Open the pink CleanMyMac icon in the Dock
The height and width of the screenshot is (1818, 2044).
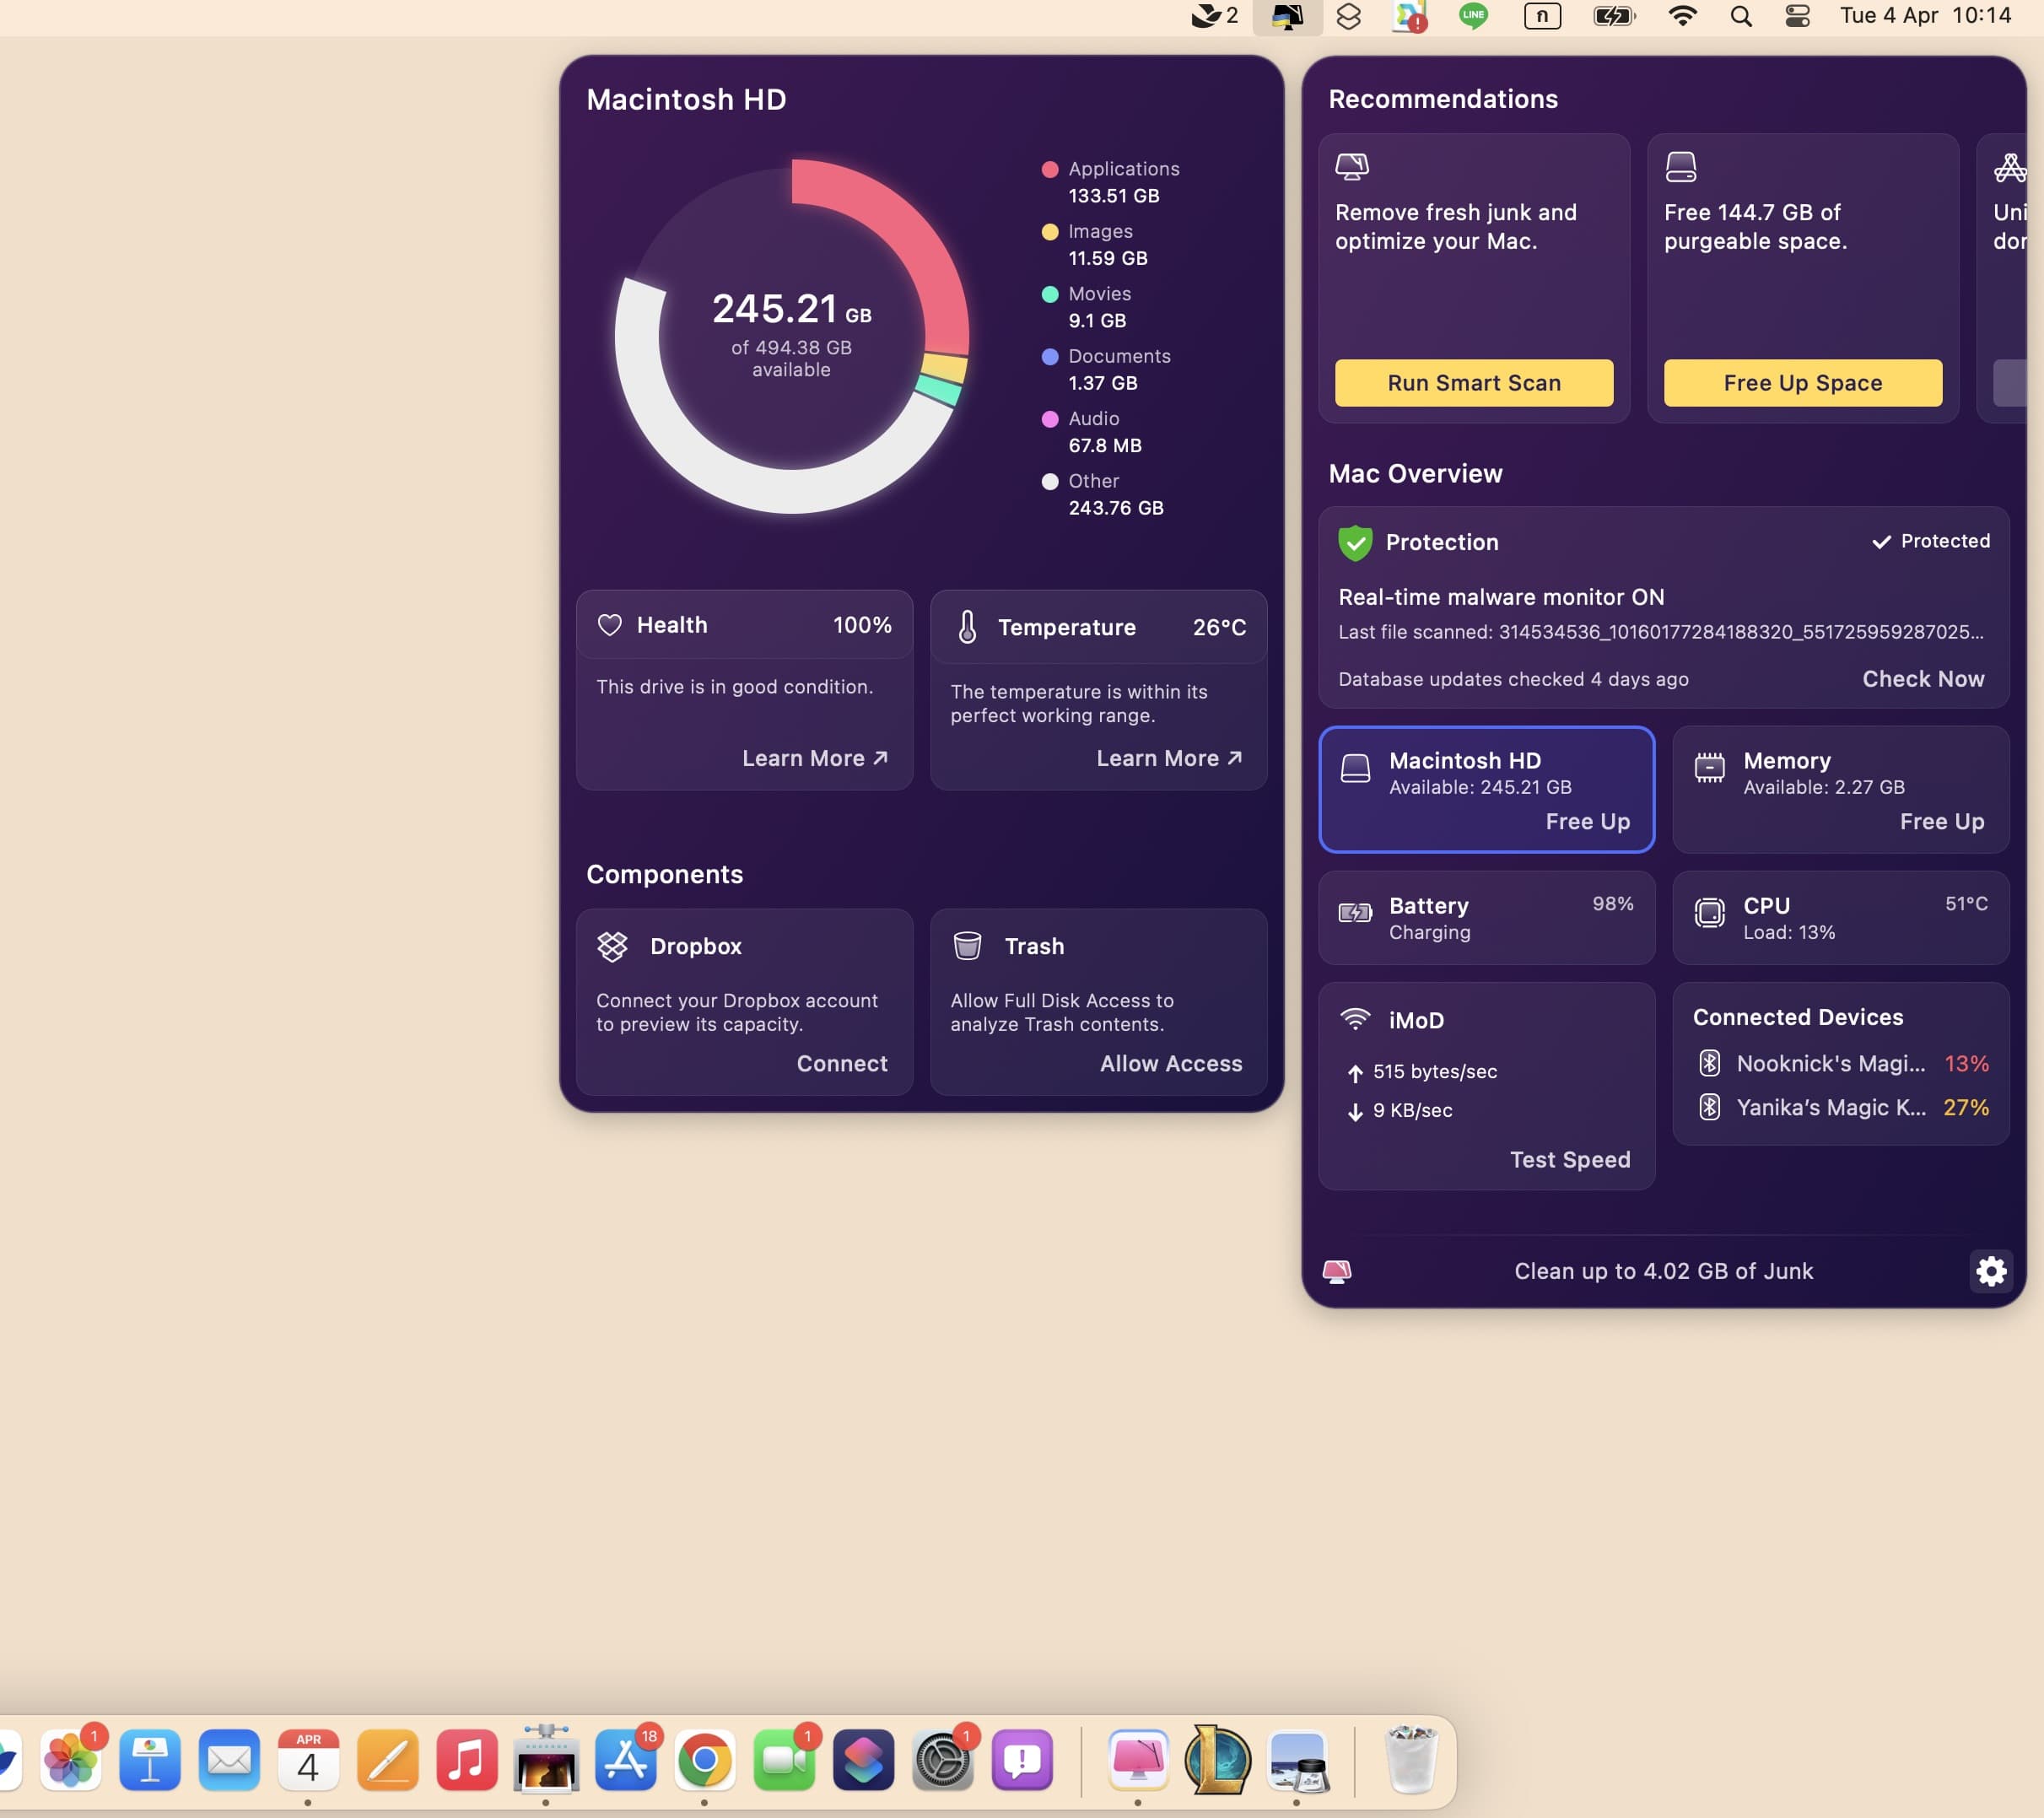[x=1137, y=1760]
